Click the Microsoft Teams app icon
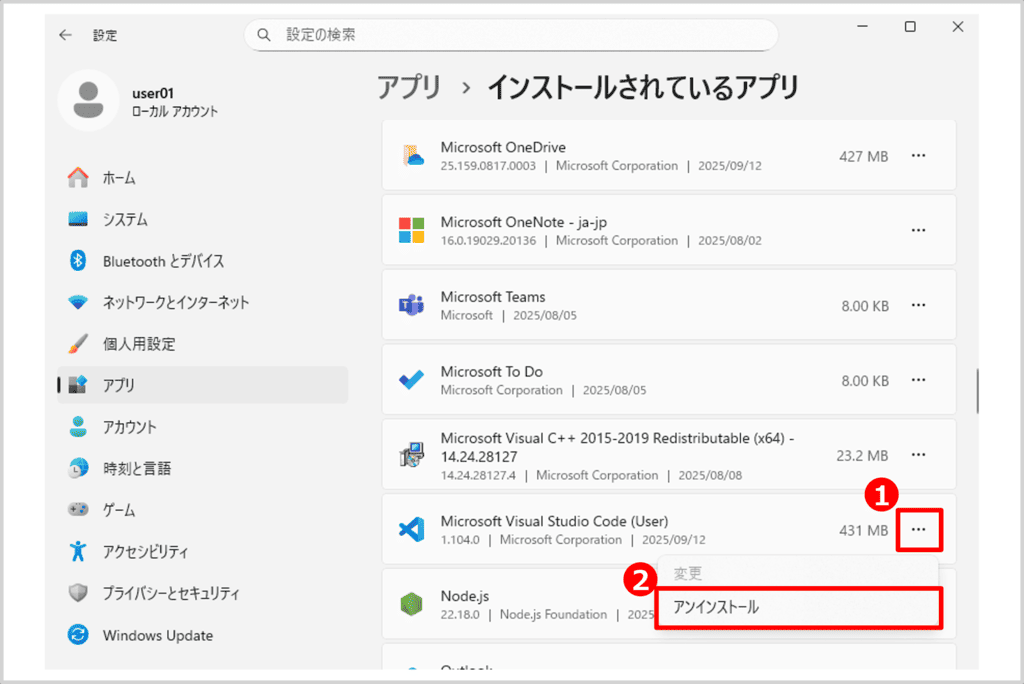This screenshot has height=684, width=1024. point(411,305)
